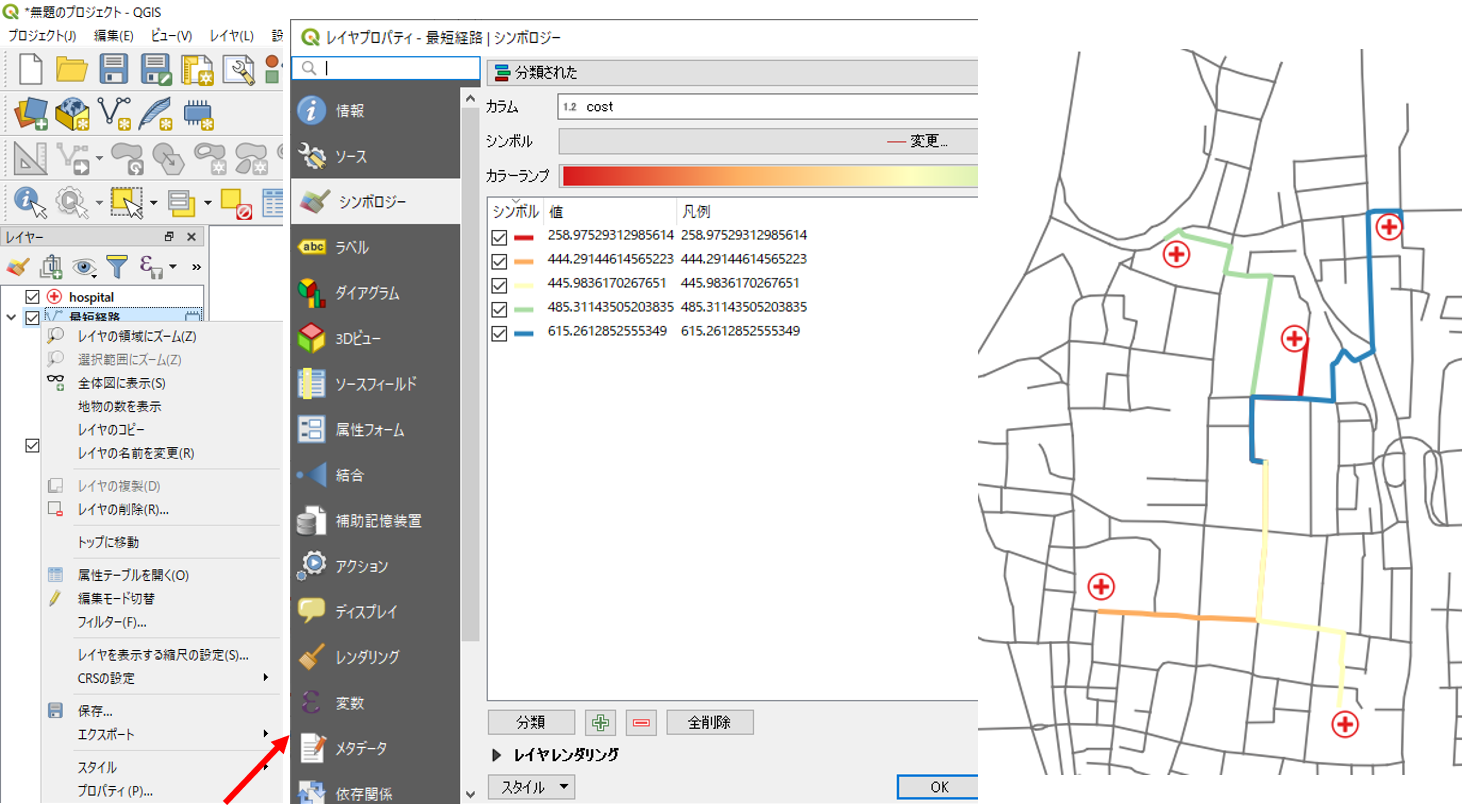Save the project using the floppy disk icon
This screenshot has height=806, width=1462.
click(x=114, y=69)
